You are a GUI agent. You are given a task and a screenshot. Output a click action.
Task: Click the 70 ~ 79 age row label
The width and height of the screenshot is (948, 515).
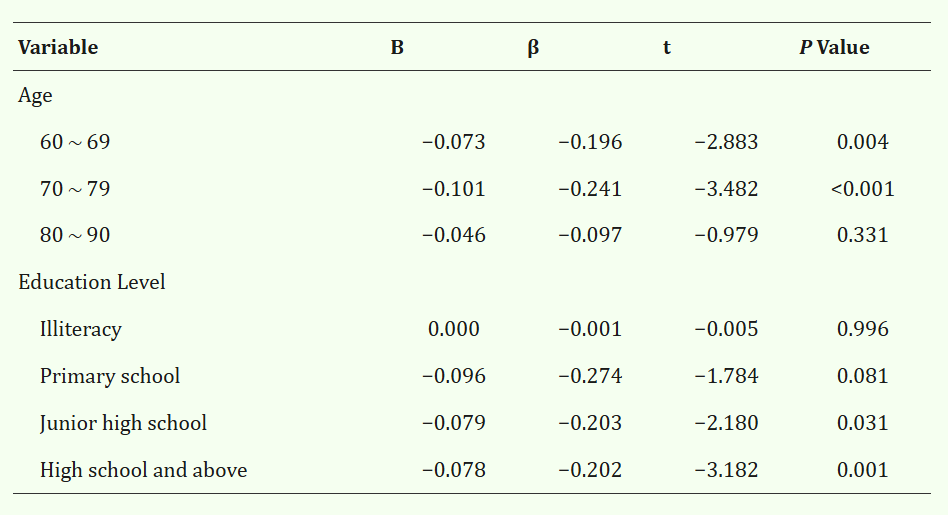point(75,189)
